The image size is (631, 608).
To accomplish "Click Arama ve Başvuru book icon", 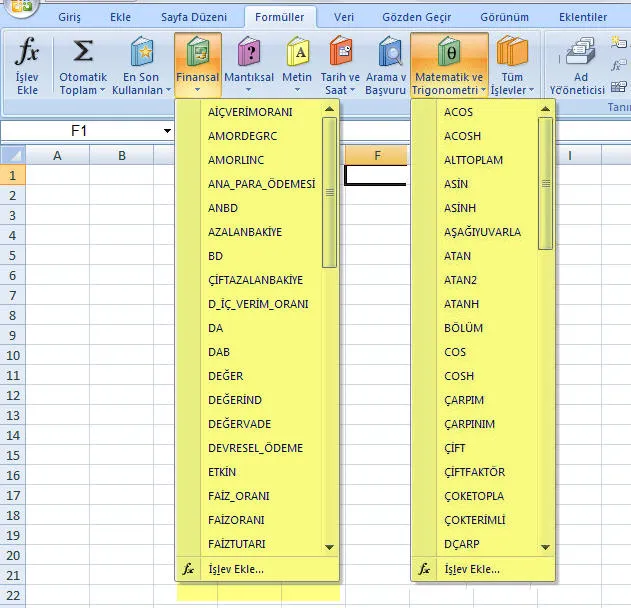I will (385, 52).
